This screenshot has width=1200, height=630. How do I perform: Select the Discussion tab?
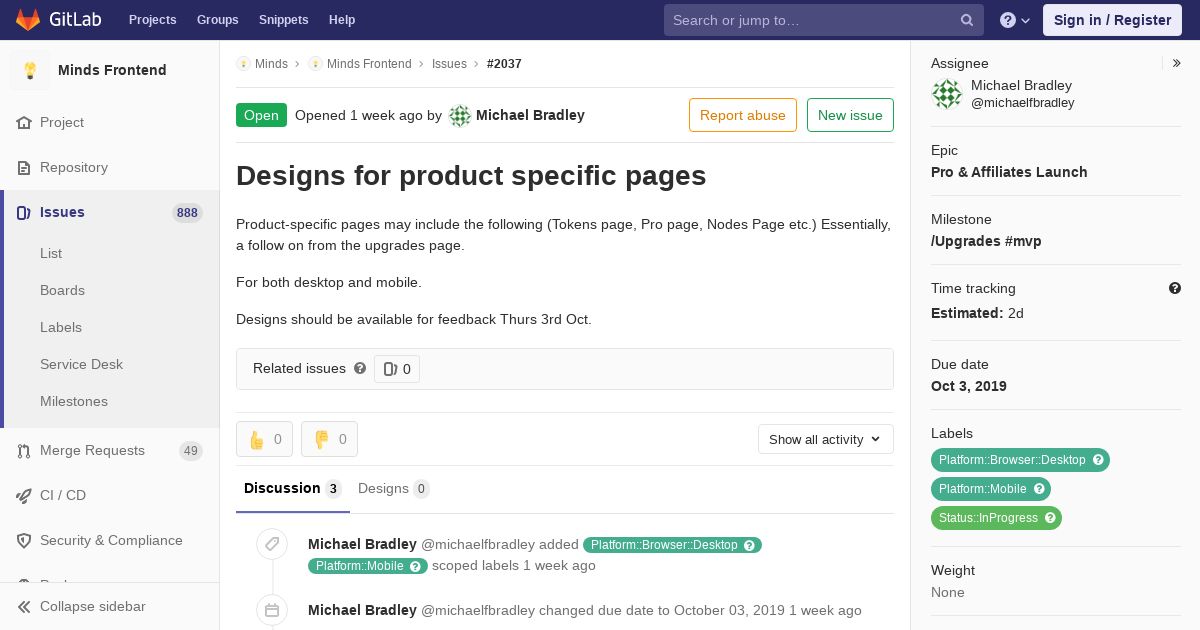pyautogui.click(x=292, y=488)
